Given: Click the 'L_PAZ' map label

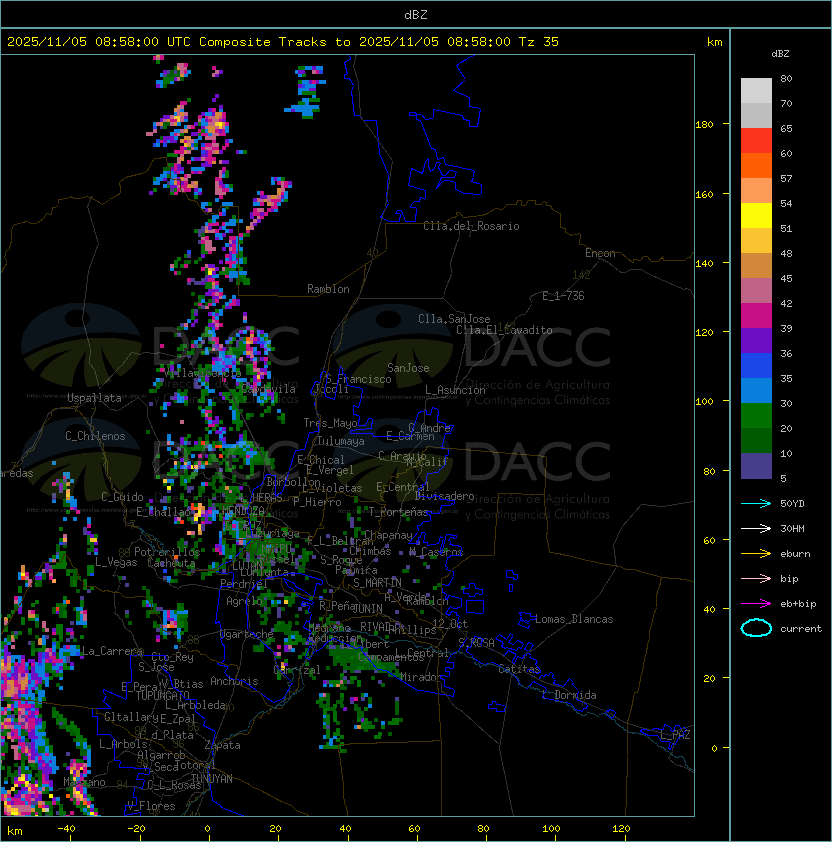Looking at the screenshot, I should [x=675, y=735].
